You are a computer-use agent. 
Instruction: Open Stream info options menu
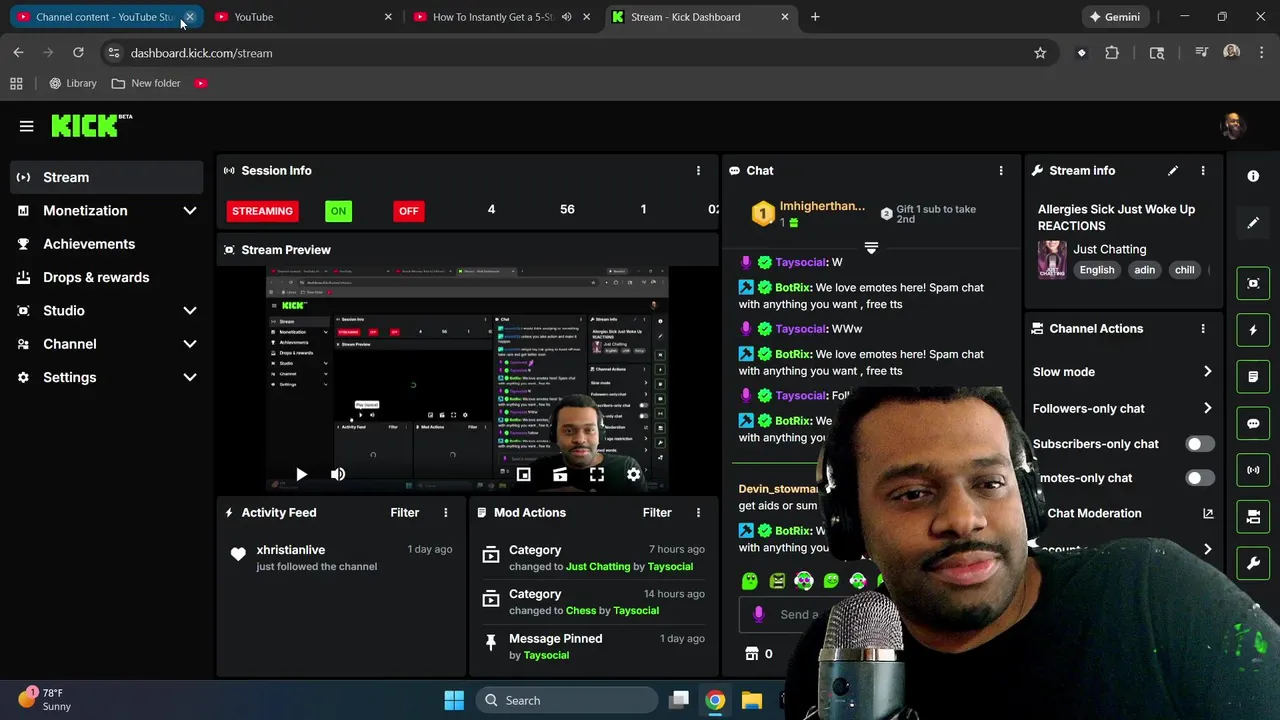(x=1203, y=171)
